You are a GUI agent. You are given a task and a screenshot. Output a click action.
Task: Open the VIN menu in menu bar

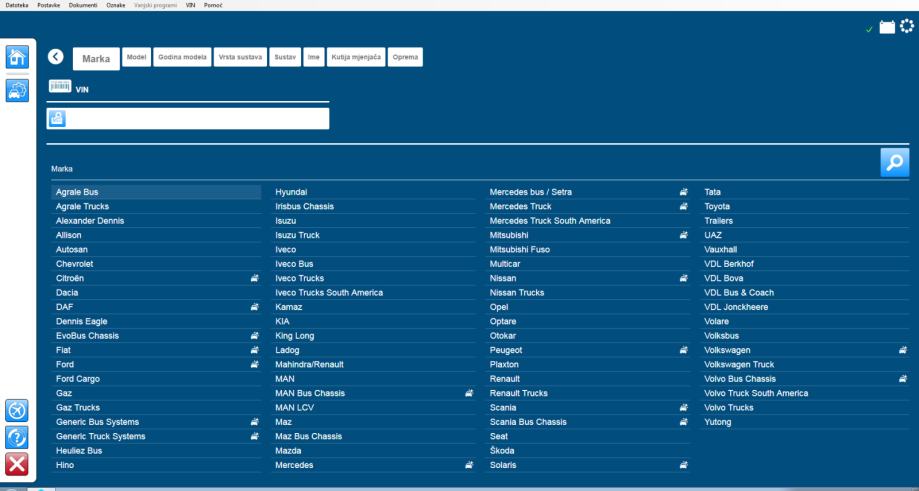(x=190, y=5)
